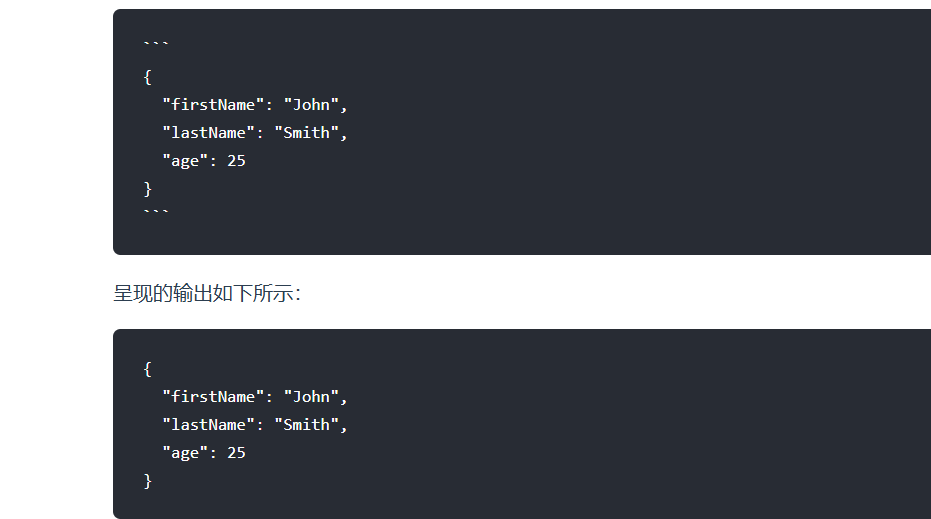Click "age" key in the fenced block
The height and width of the screenshot is (519, 931).
[x=185, y=161]
